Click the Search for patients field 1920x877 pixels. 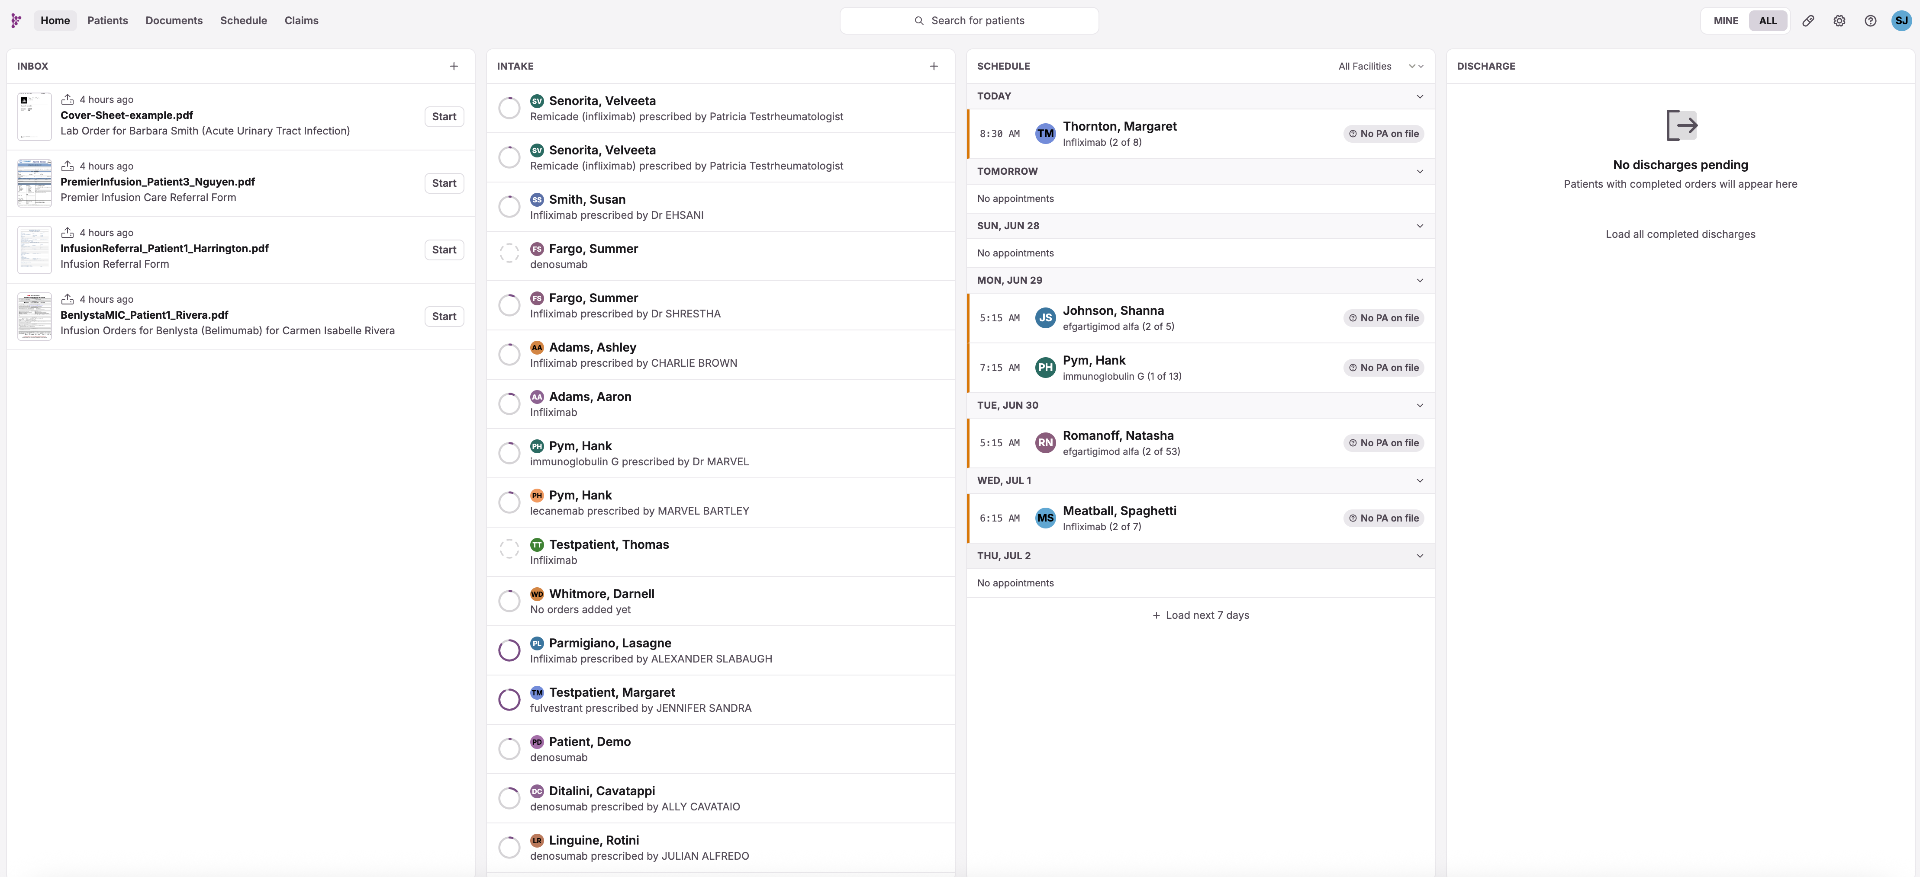pos(969,20)
